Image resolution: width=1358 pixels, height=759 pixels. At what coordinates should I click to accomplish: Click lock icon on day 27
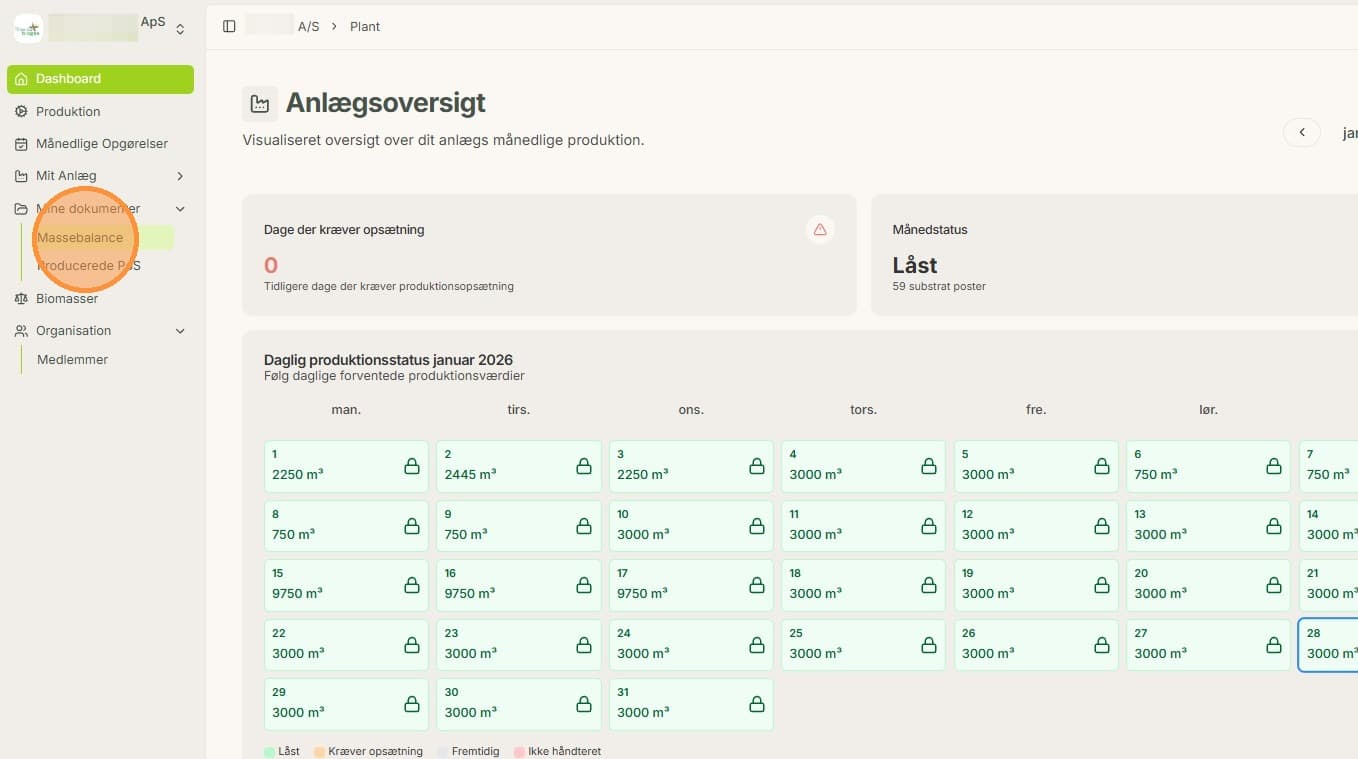1274,645
